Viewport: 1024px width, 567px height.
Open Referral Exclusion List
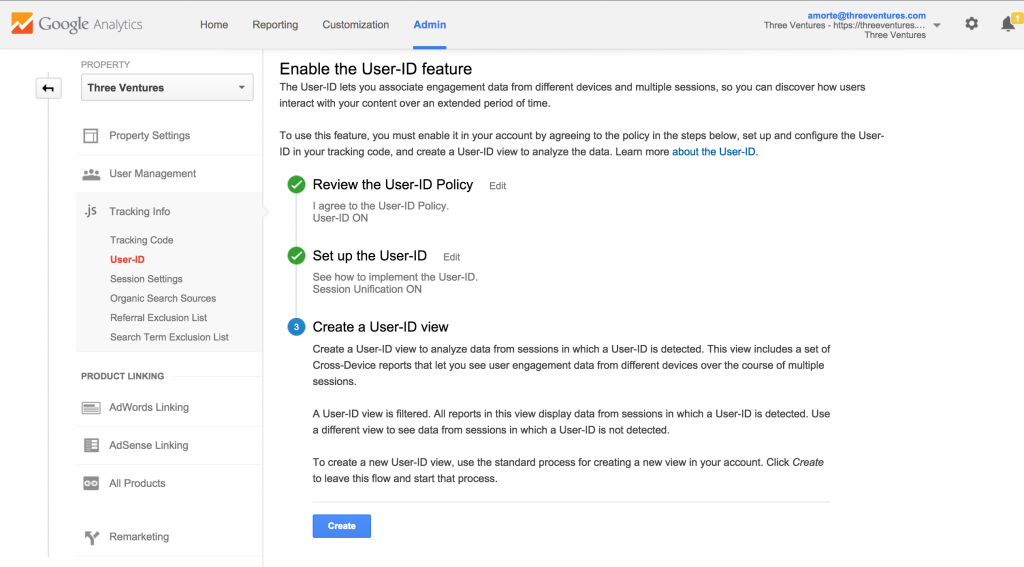(x=158, y=317)
